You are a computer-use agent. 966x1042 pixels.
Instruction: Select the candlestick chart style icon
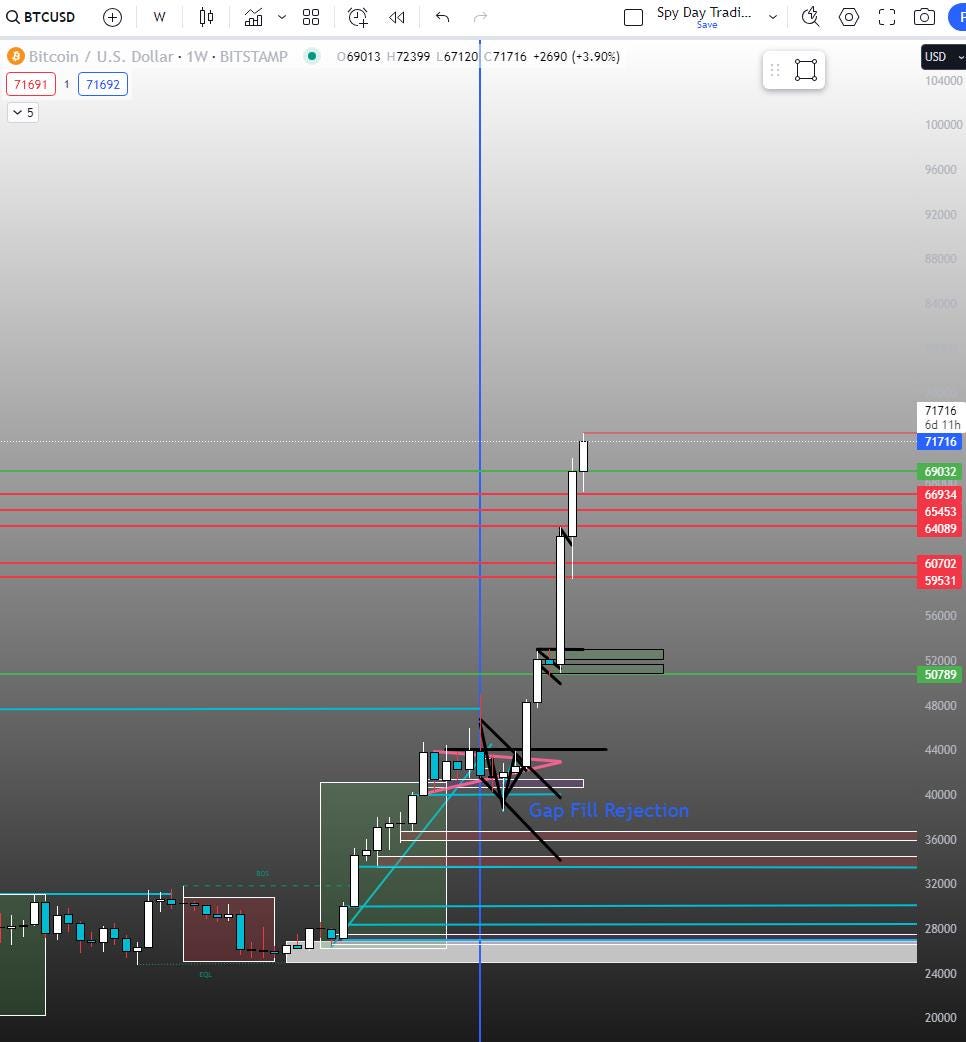(206, 17)
